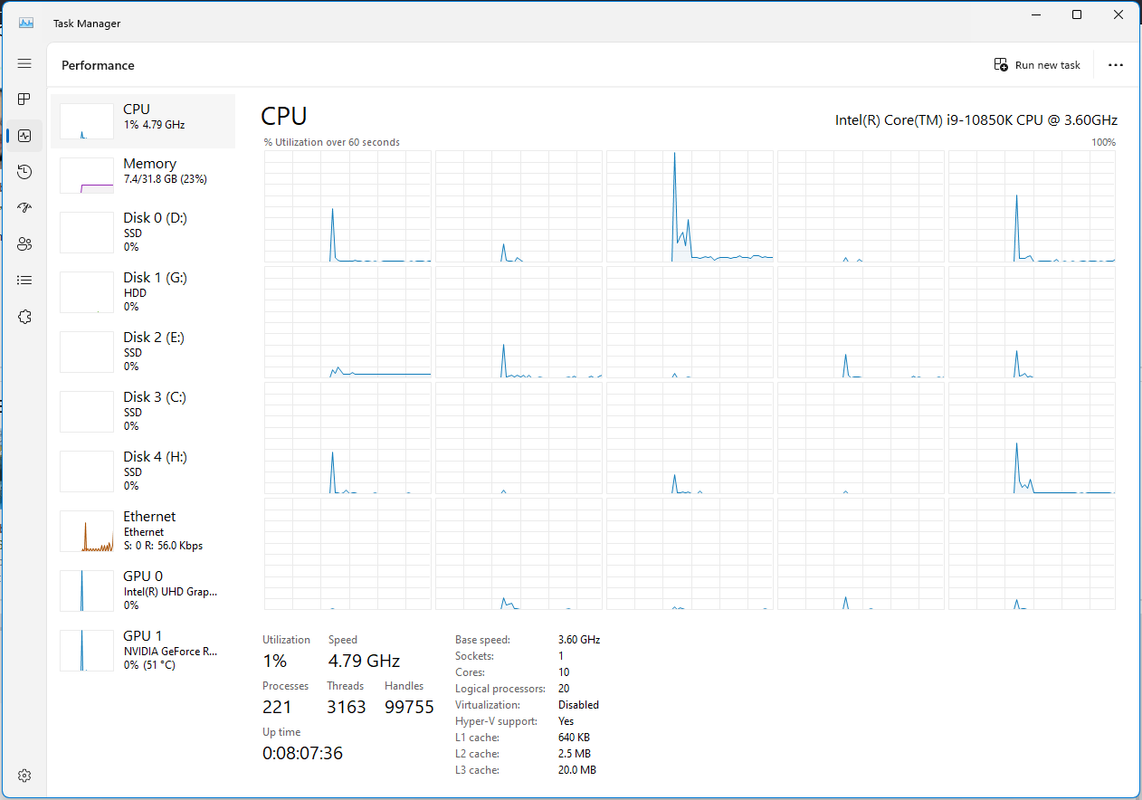Select GPU 1 NVIDIA GeForce entry

(143, 650)
